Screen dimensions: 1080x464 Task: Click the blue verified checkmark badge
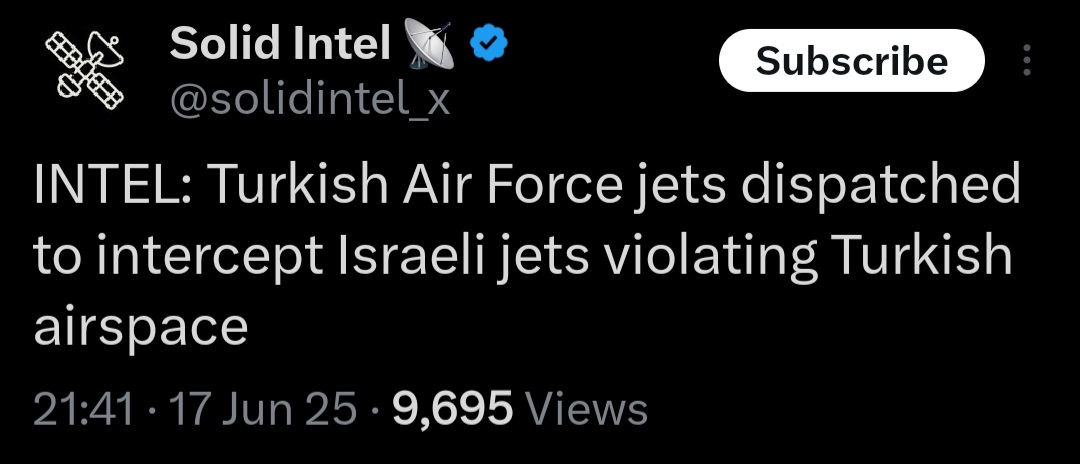point(488,43)
